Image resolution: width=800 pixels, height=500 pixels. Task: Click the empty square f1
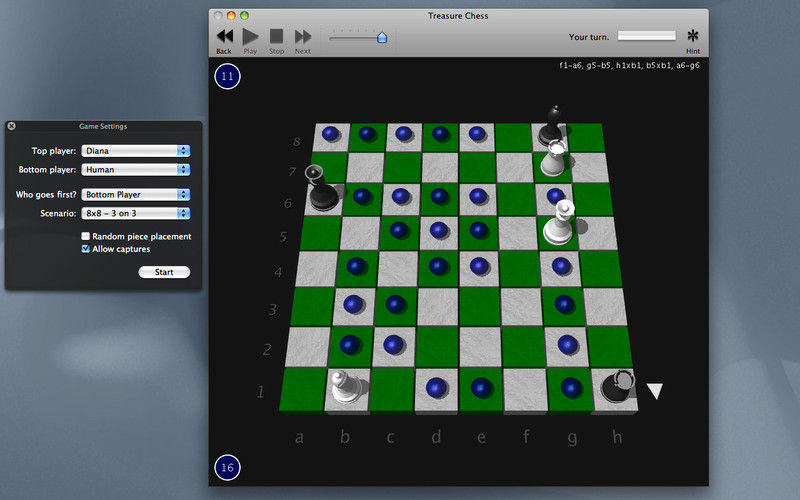(526, 389)
